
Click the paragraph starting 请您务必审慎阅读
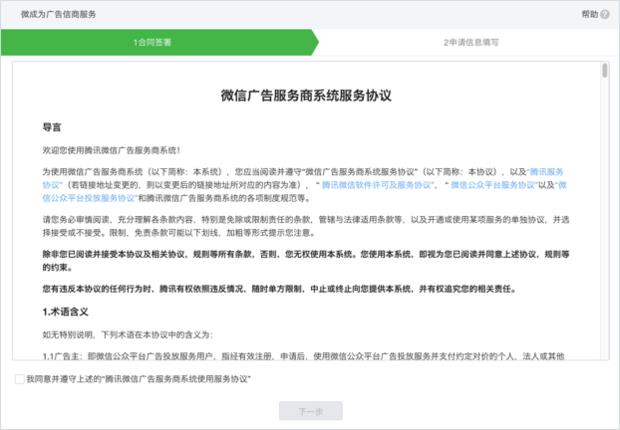click(306, 226)
